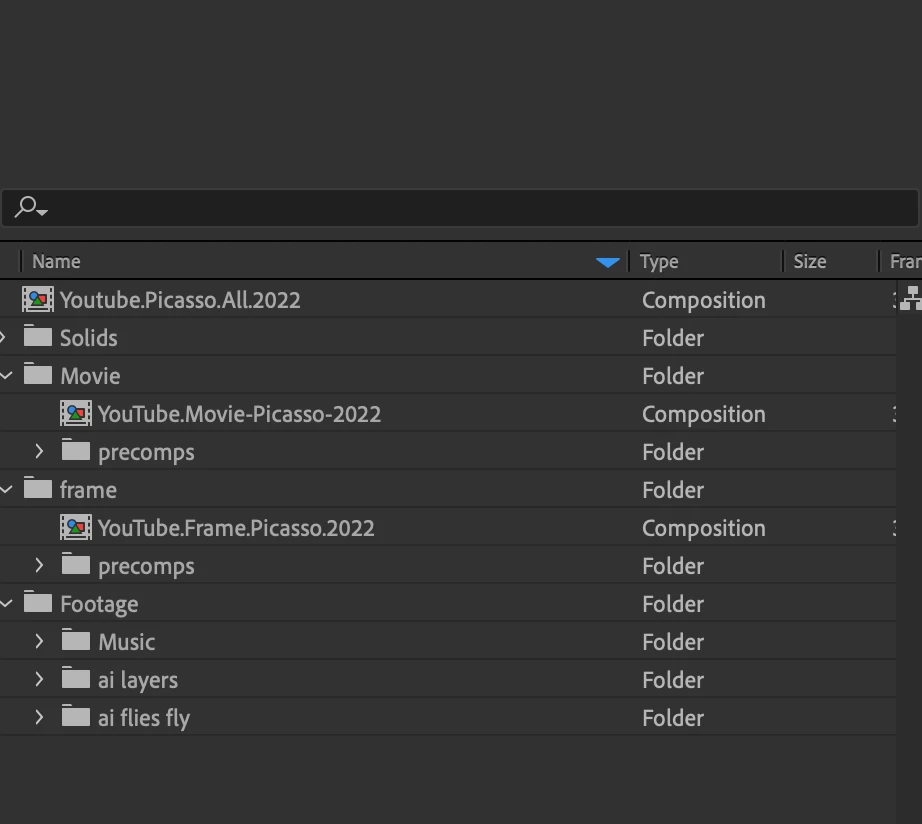Click precomps folder icon under frame
The image size is (922, 824).
click(76, 565)
